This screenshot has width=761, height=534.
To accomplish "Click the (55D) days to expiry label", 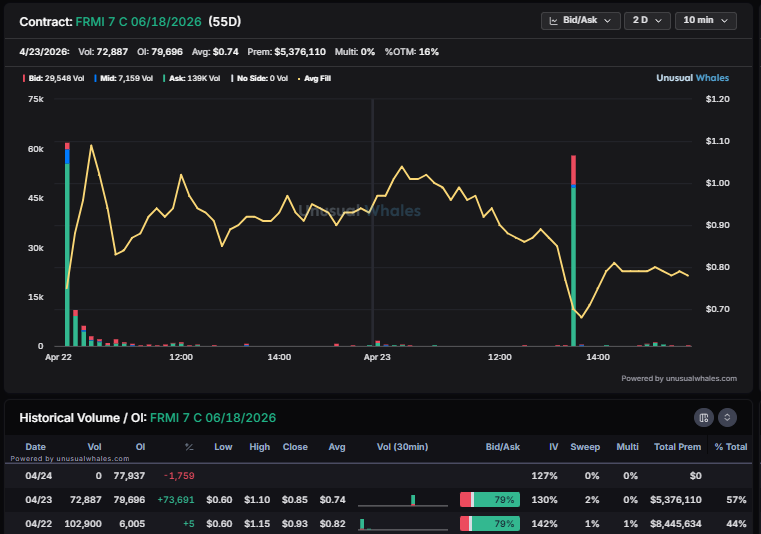I will [x=224, y=22].
